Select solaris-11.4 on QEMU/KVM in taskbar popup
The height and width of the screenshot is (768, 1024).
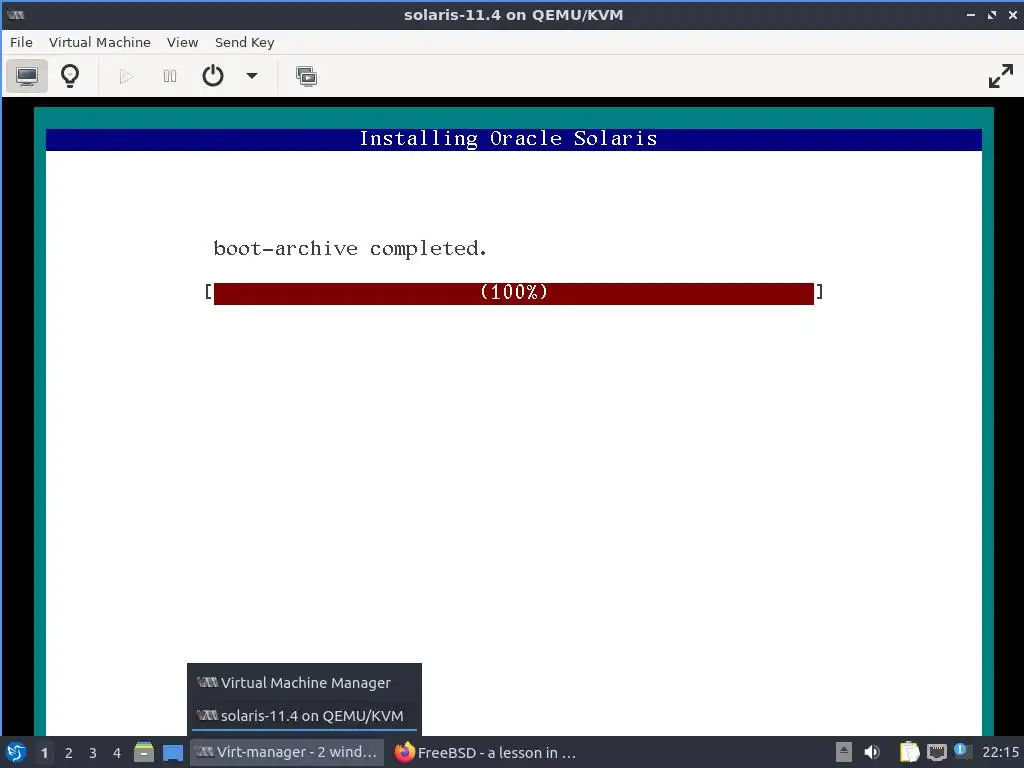click(x=304, y=716)
